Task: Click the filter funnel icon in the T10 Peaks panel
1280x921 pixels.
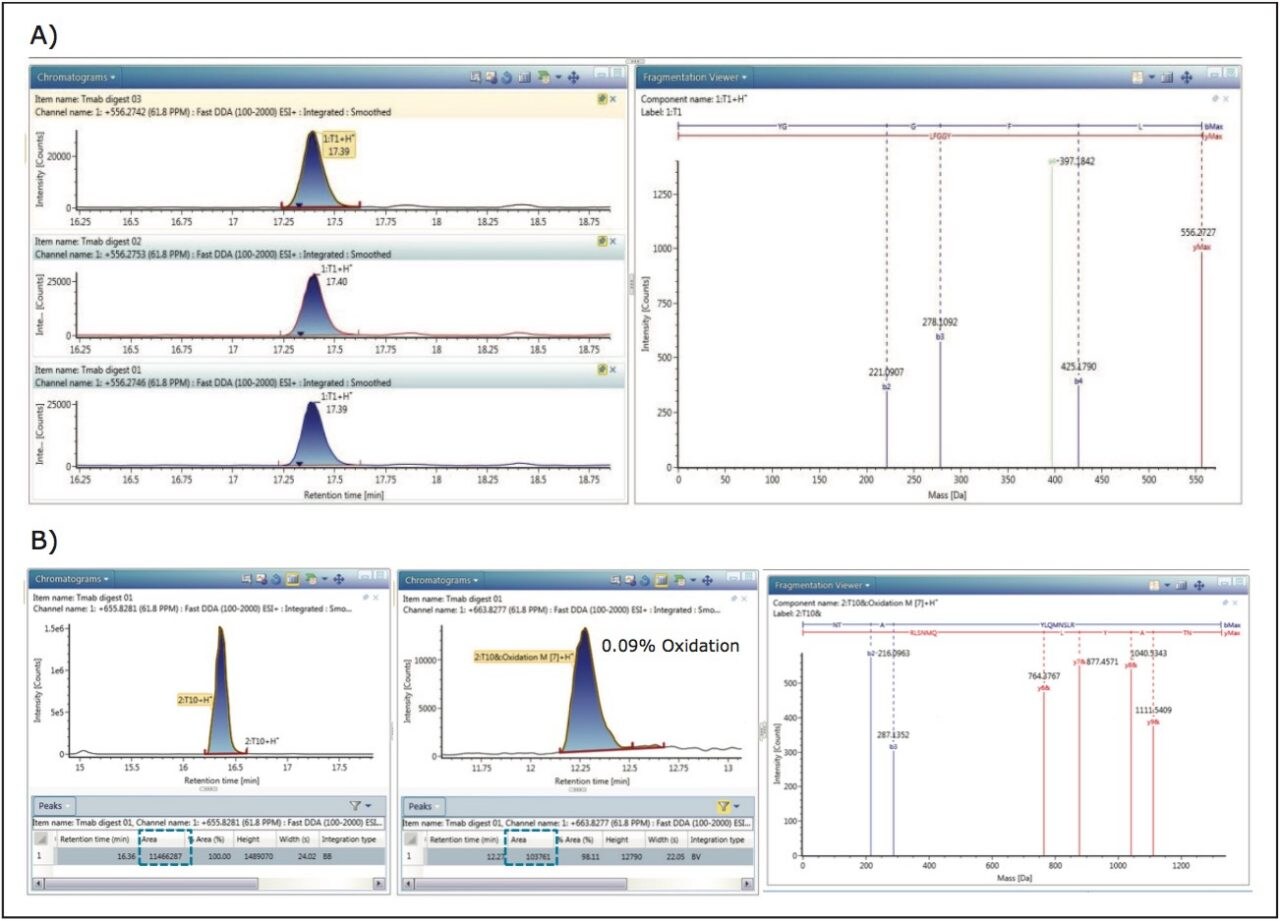Action: [355, 805]
